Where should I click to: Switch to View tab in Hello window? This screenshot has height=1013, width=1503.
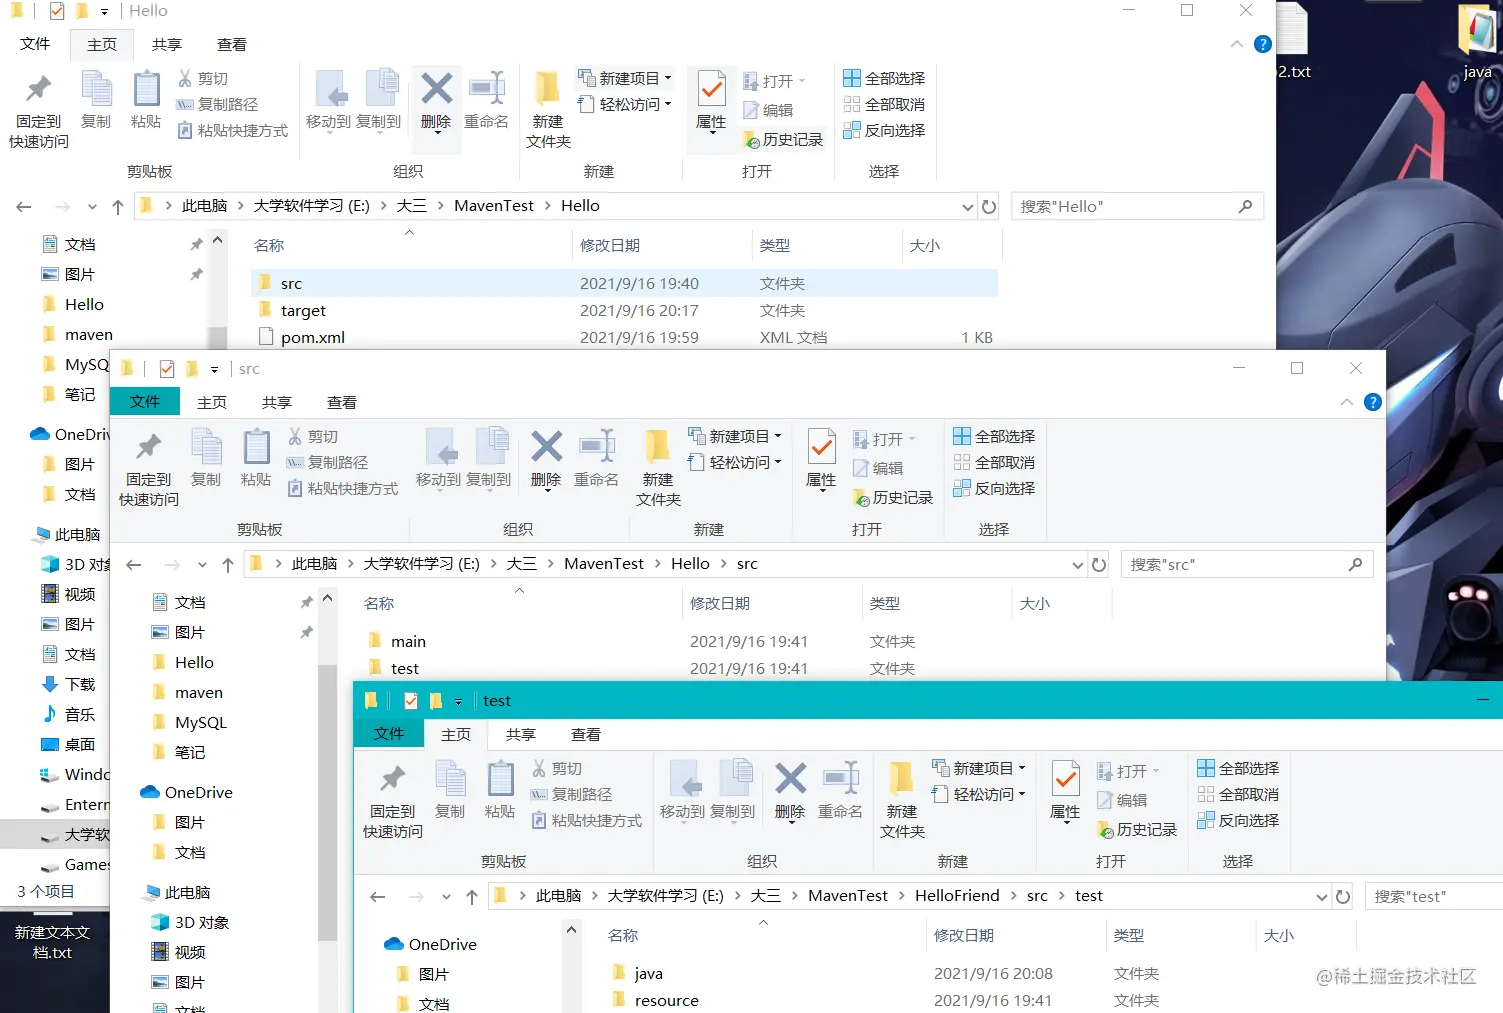232,44
